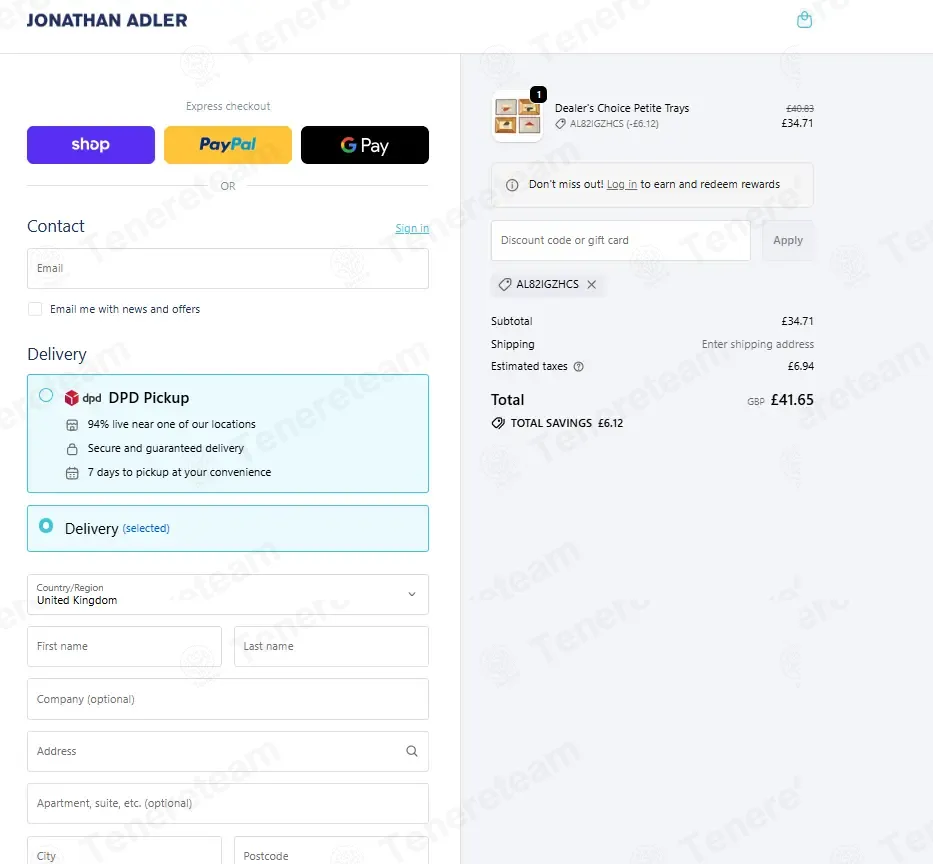Image resolution: width=933 pixels, height=864 pixels.
Task: Focus the Apartment, suite field
Action: point(228,803)
